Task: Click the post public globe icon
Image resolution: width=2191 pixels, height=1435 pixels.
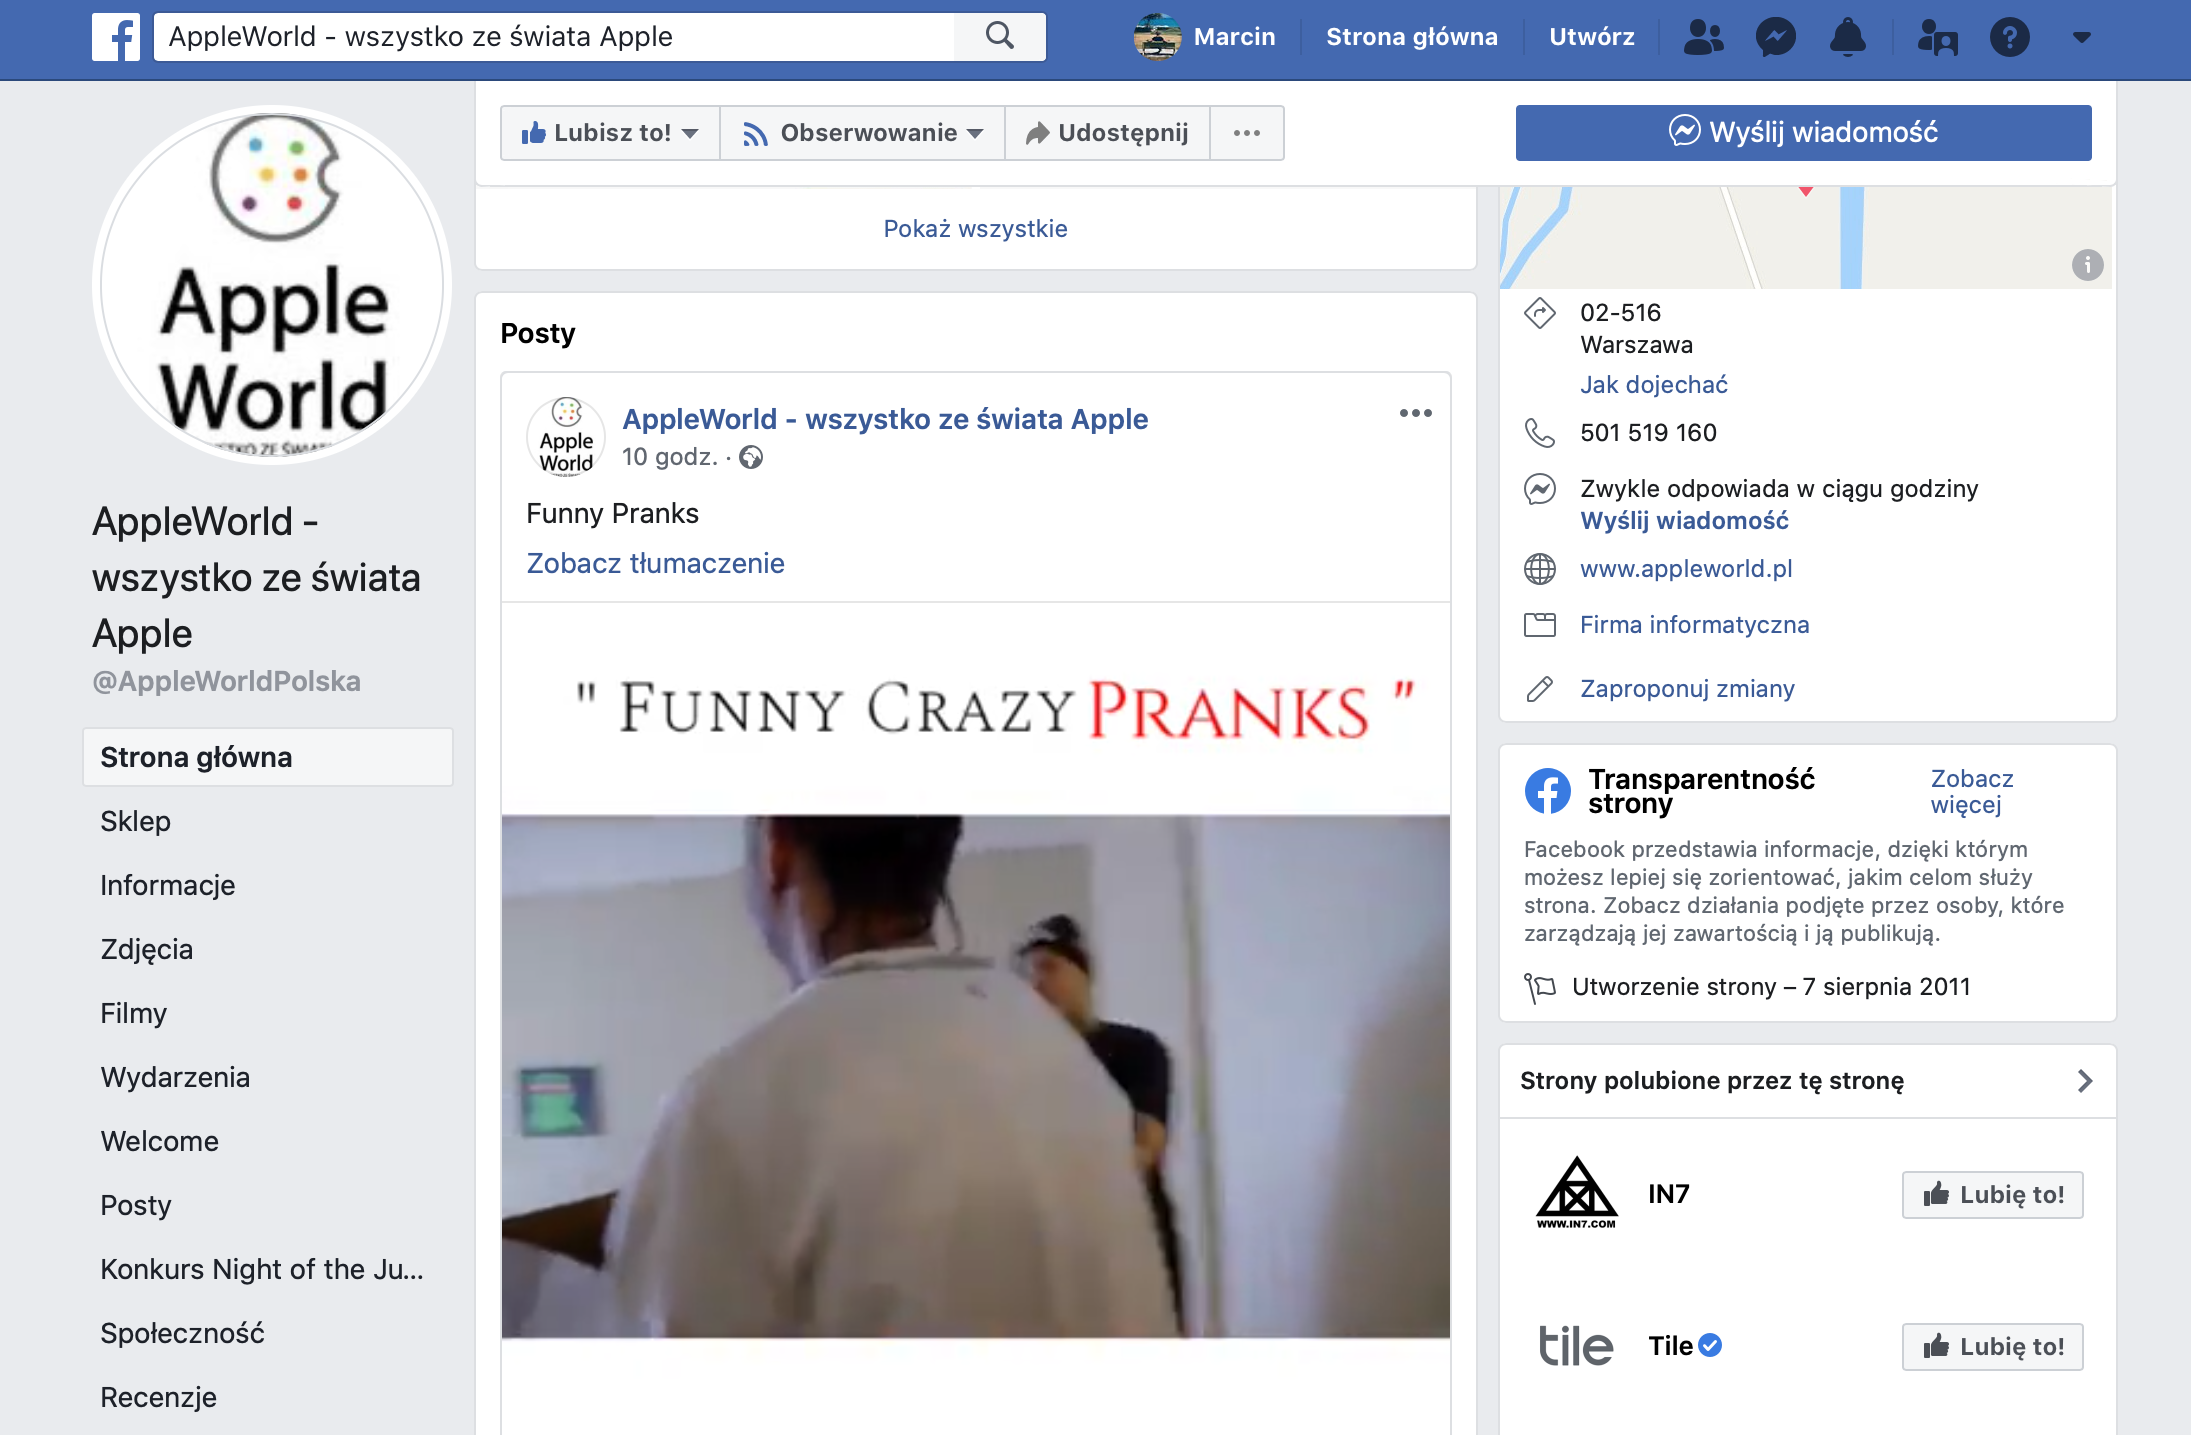Action: click(x=751, y=457)
